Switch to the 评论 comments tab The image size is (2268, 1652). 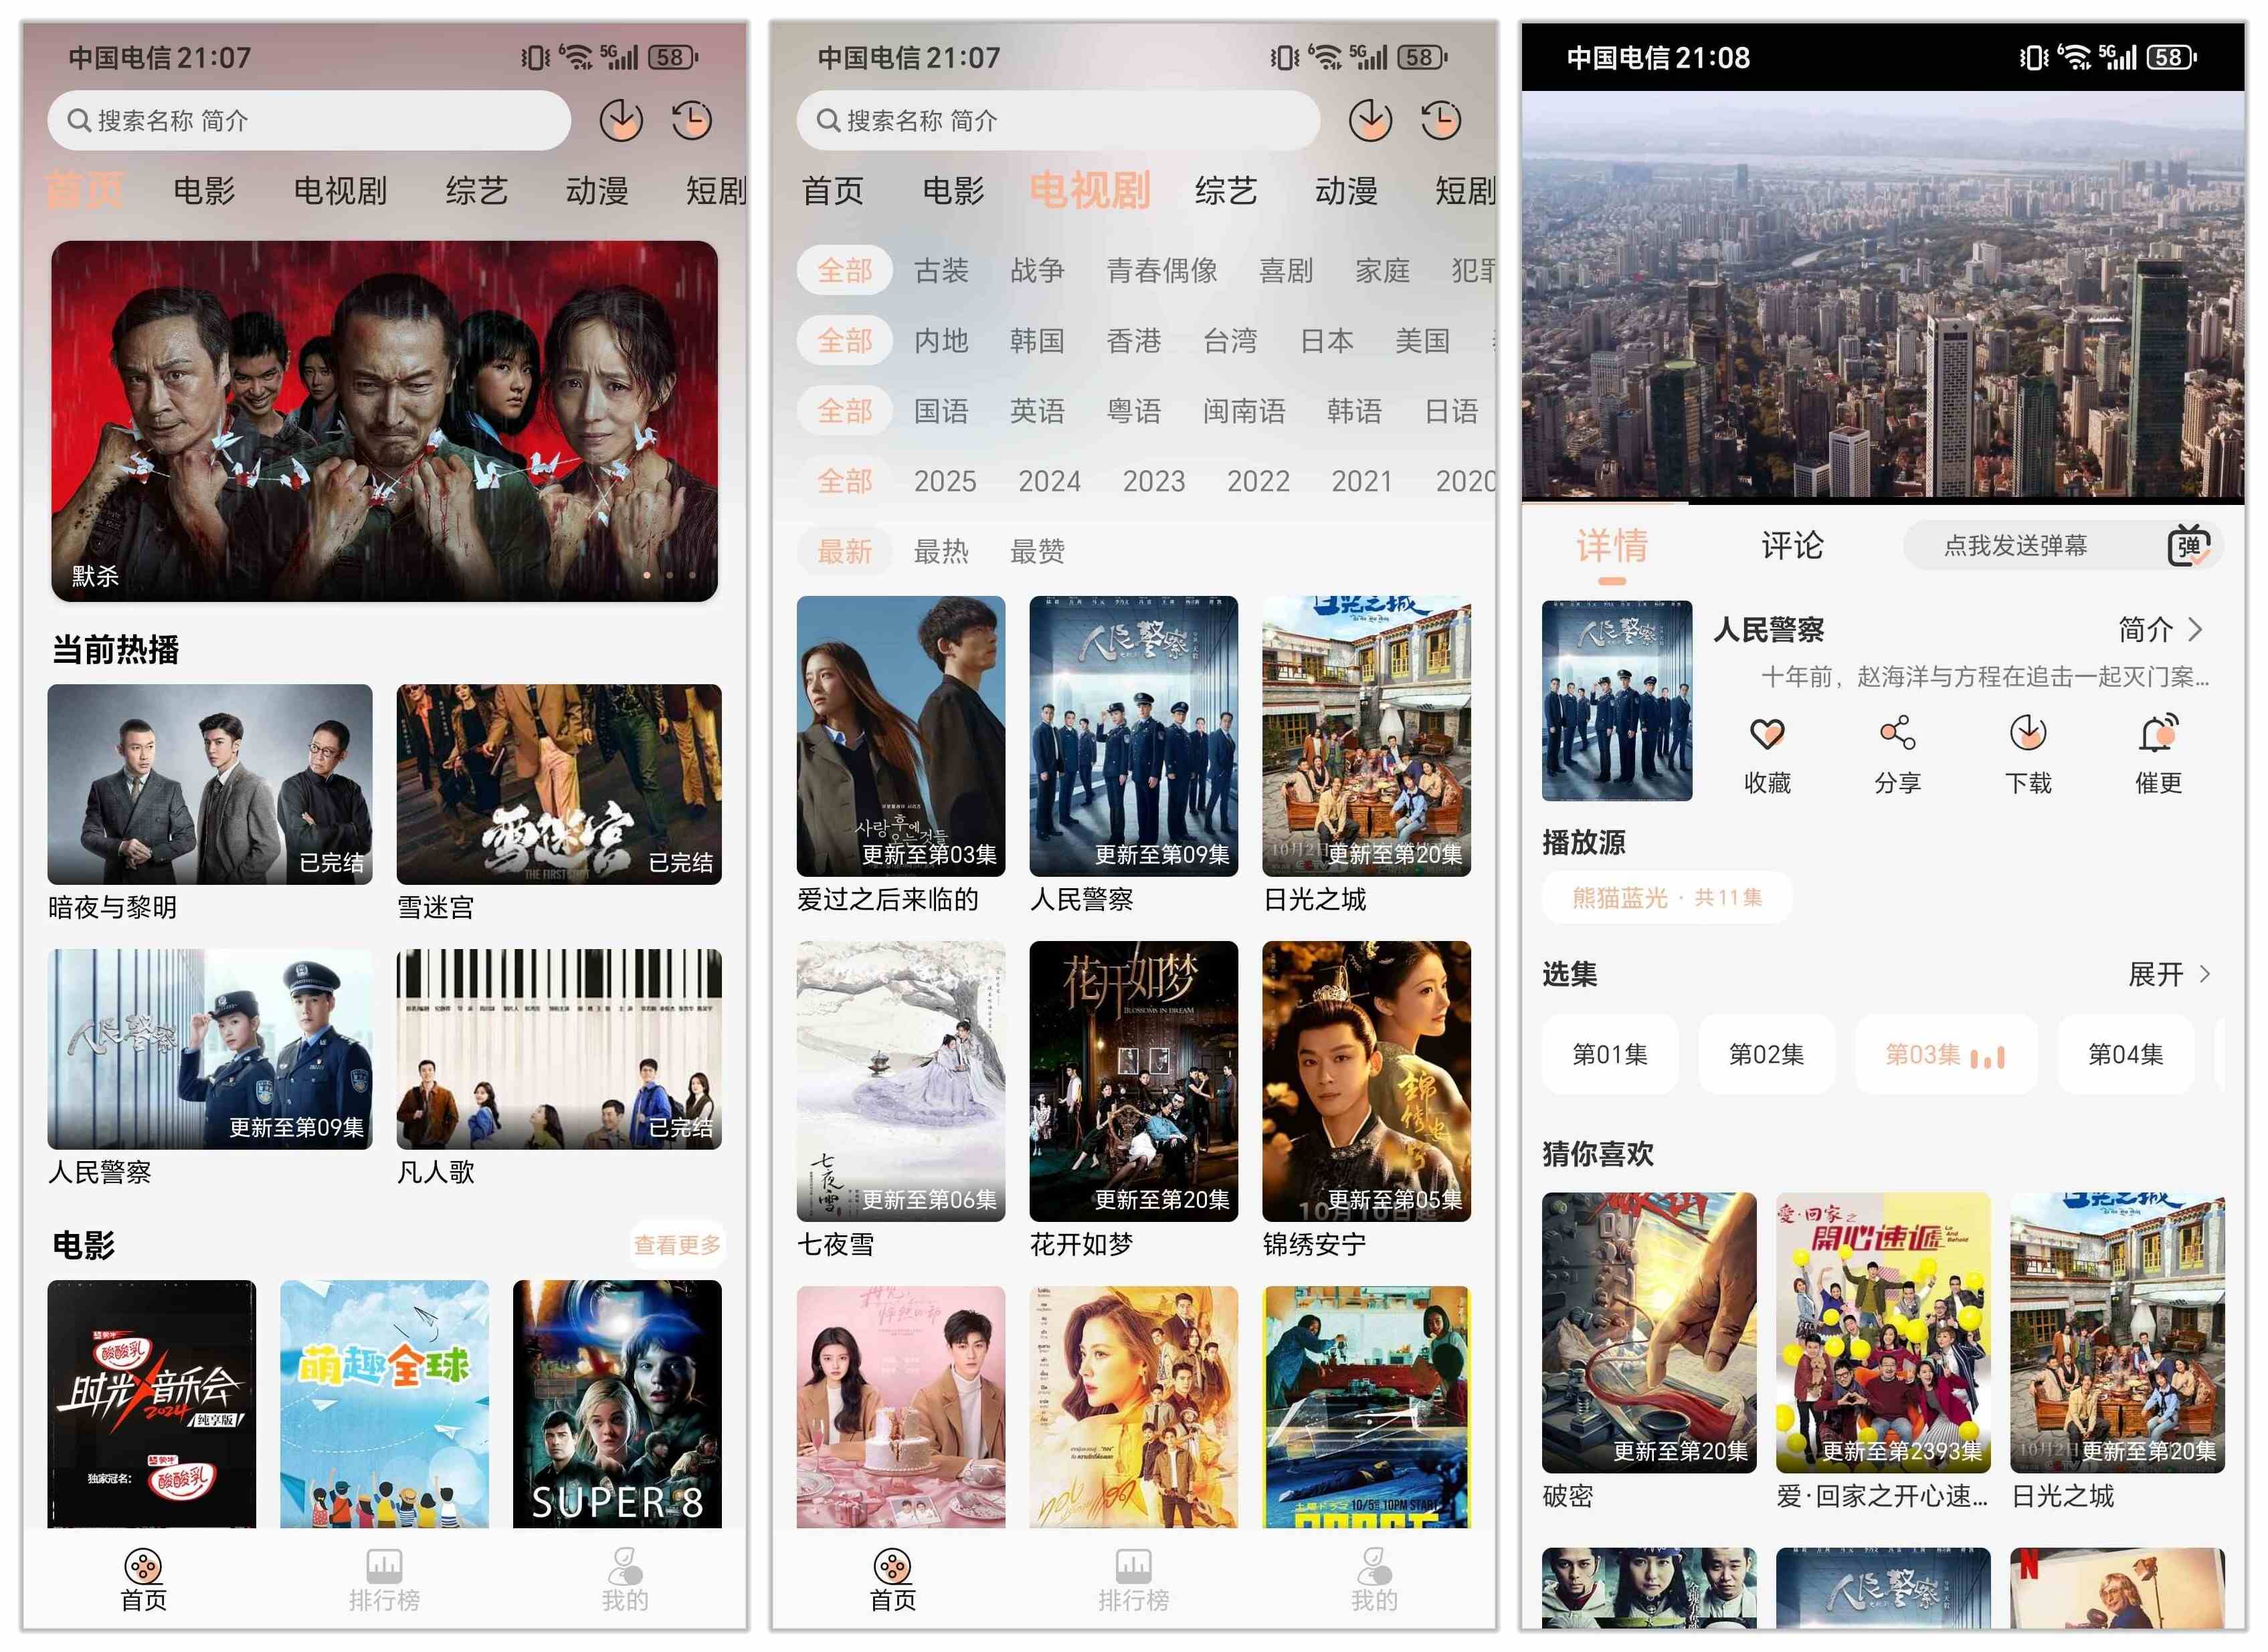[x=1792, y=545]
